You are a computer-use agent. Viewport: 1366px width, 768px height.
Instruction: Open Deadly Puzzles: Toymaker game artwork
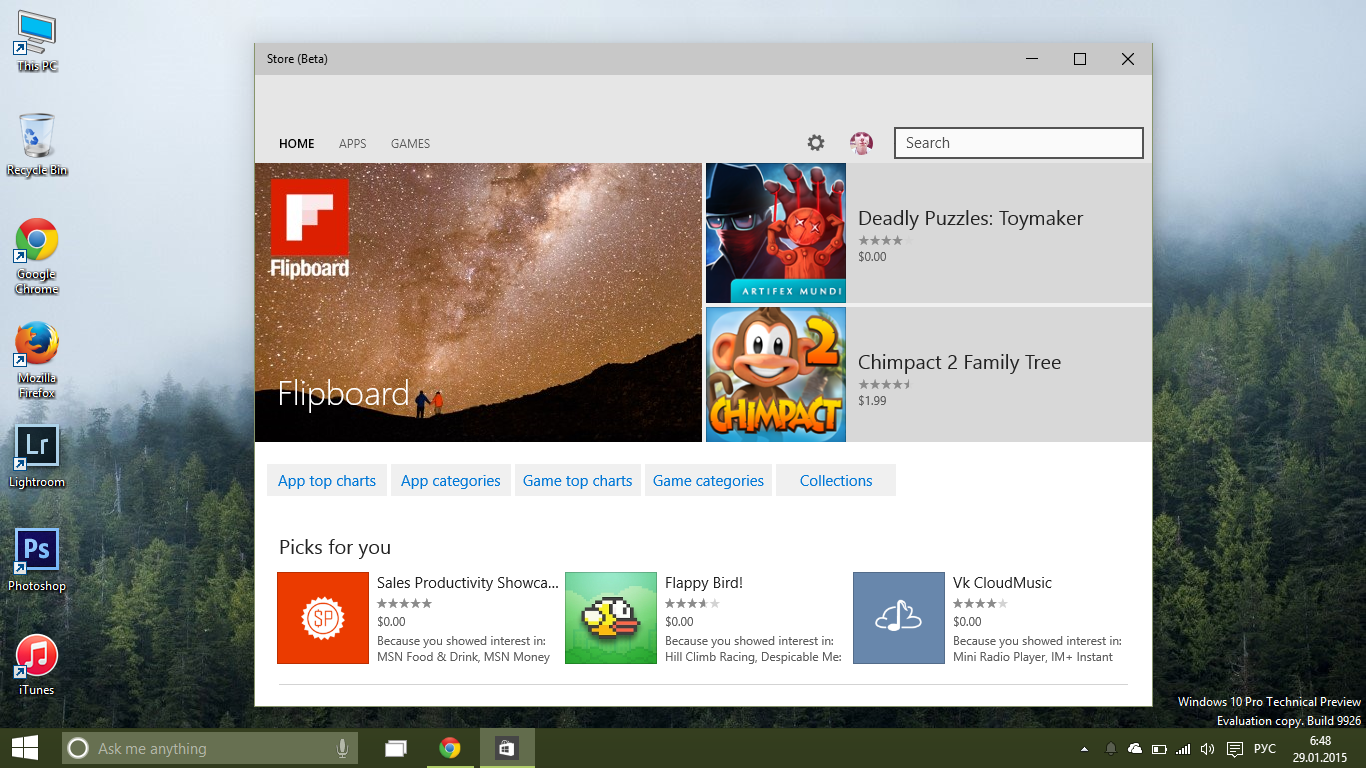click(x=776, y=233)
